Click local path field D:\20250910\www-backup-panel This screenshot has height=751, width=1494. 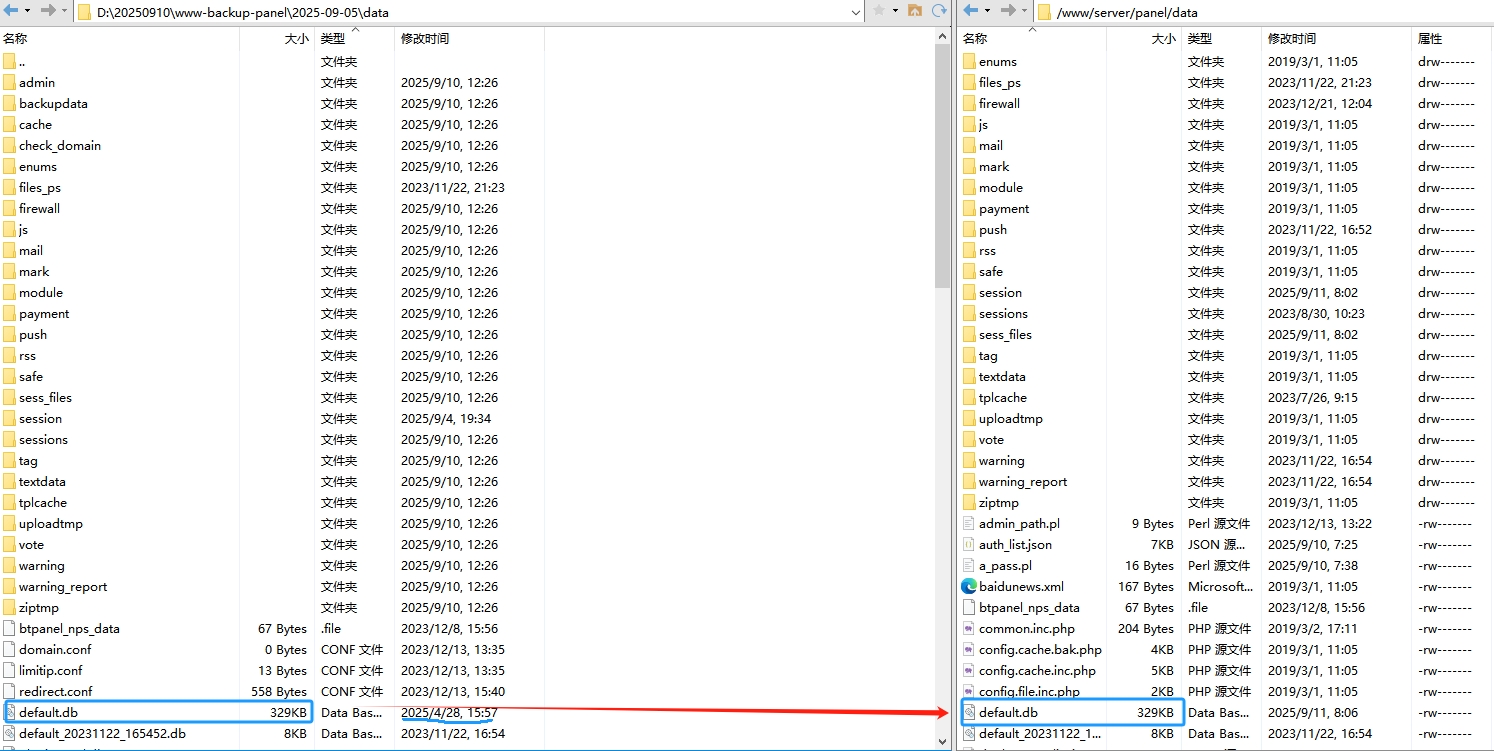coord(469,12)
